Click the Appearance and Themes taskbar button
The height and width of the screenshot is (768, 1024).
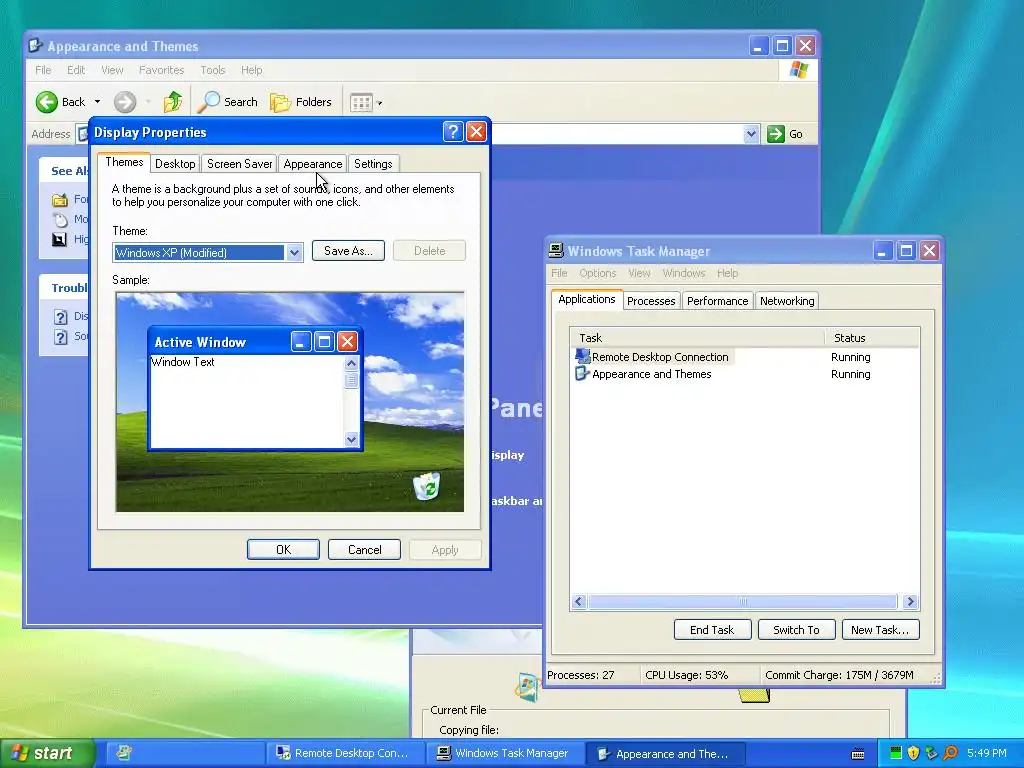tap(666, 754)
